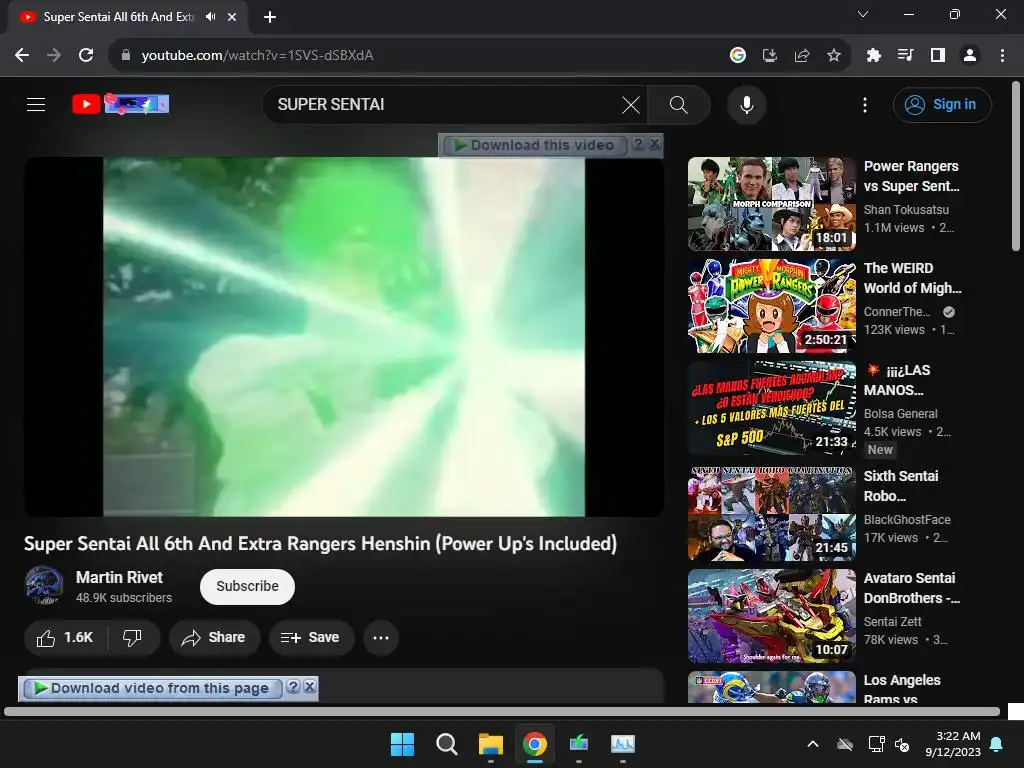The height and width of the screenshot is (768, 1024).
Task: Open tab search chevron
Action: [x=863, y=14]
